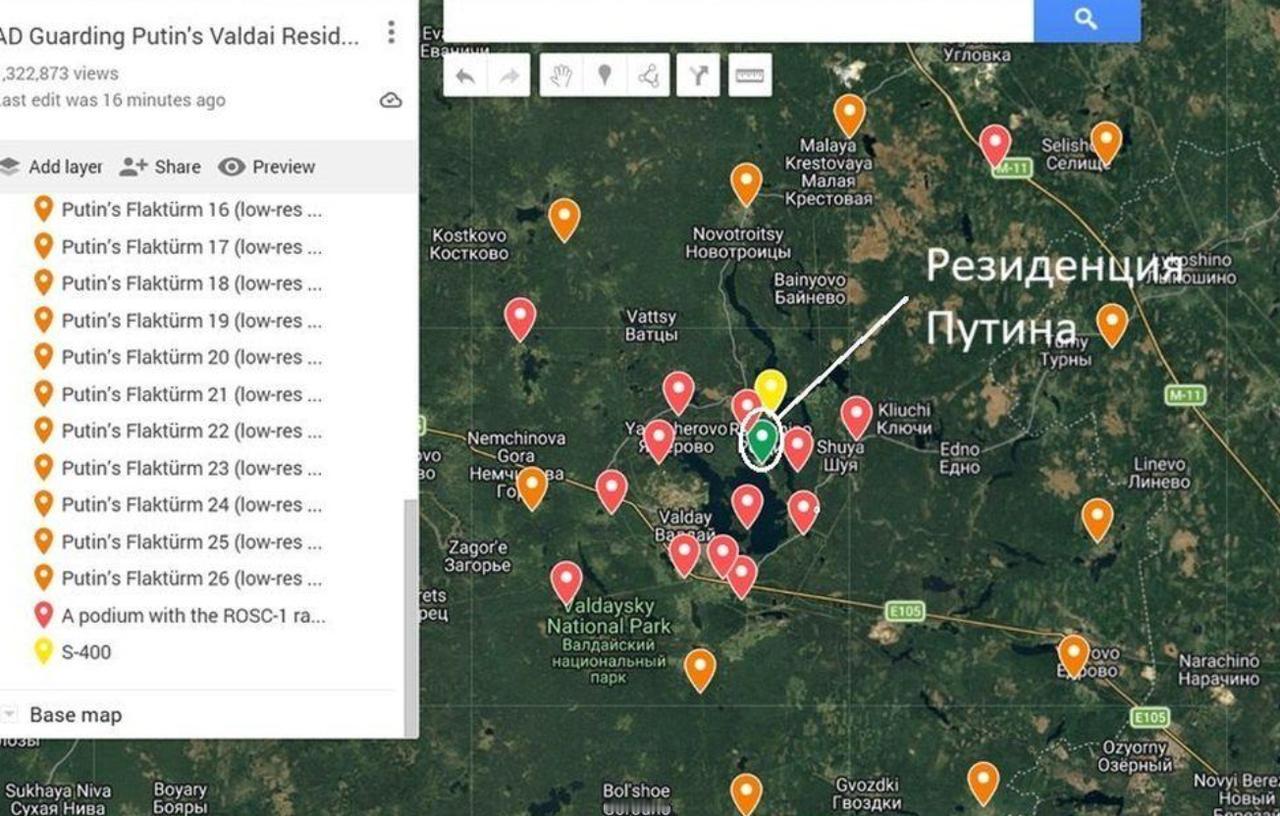Select the Draw a line tool
This screenshot has height=816, width=1280.
pos(648,75)
